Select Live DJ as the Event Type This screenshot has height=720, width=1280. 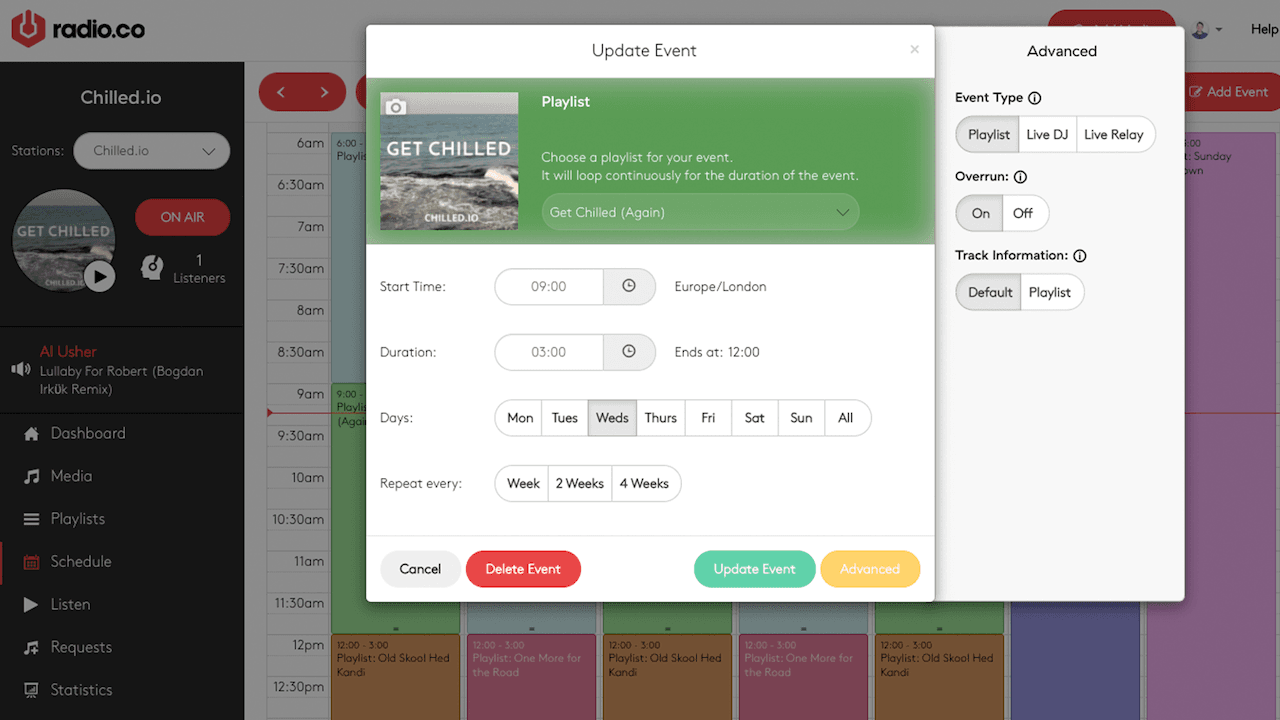coord(1046,134)
